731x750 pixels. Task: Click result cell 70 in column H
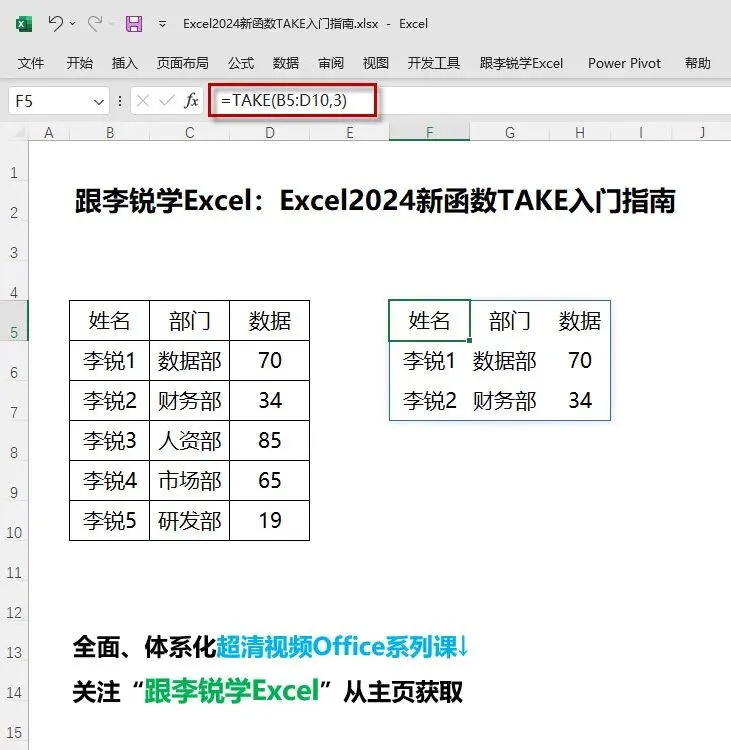tap(580, 361)
